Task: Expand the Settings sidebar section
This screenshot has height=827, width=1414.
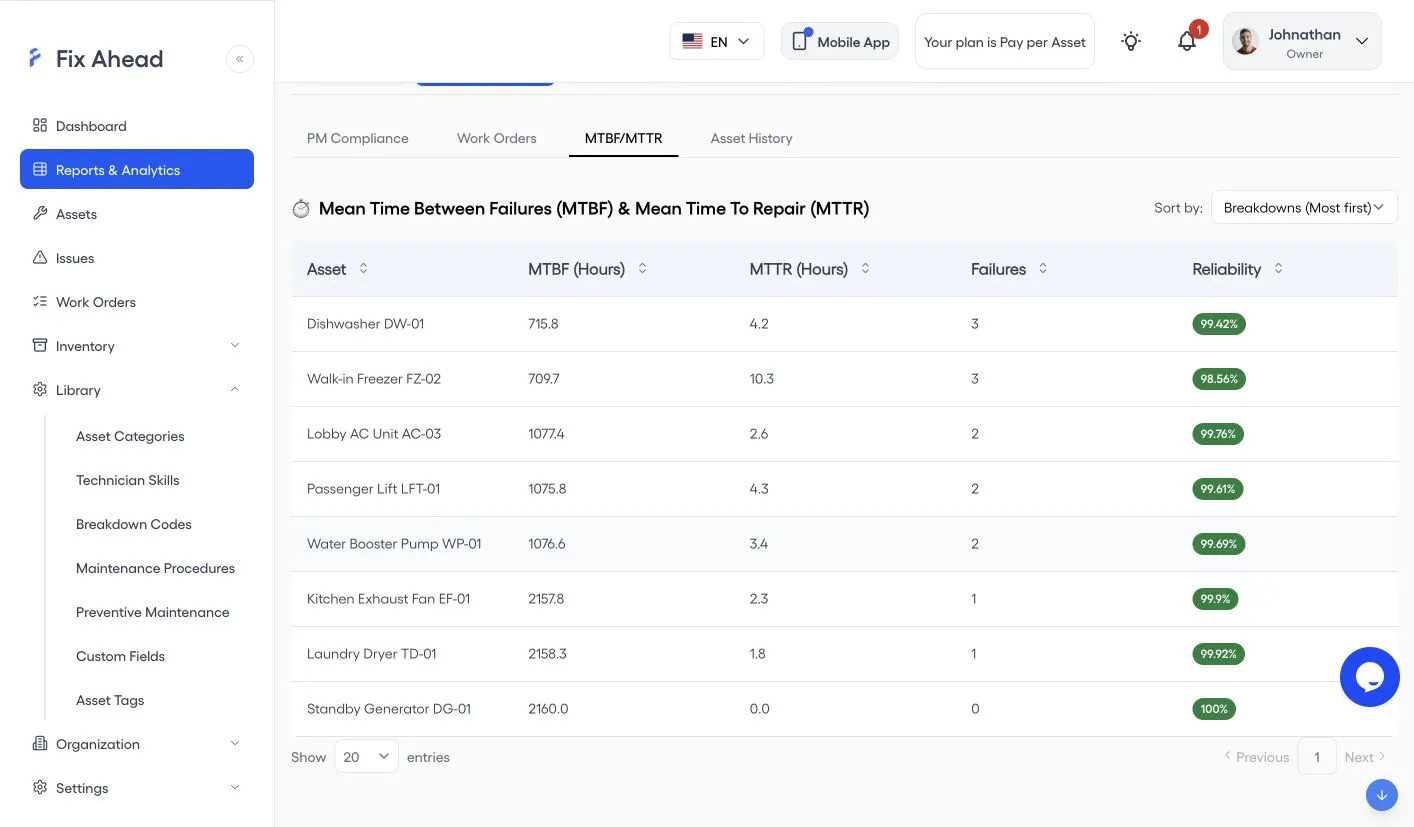Action: pos(137,788)
